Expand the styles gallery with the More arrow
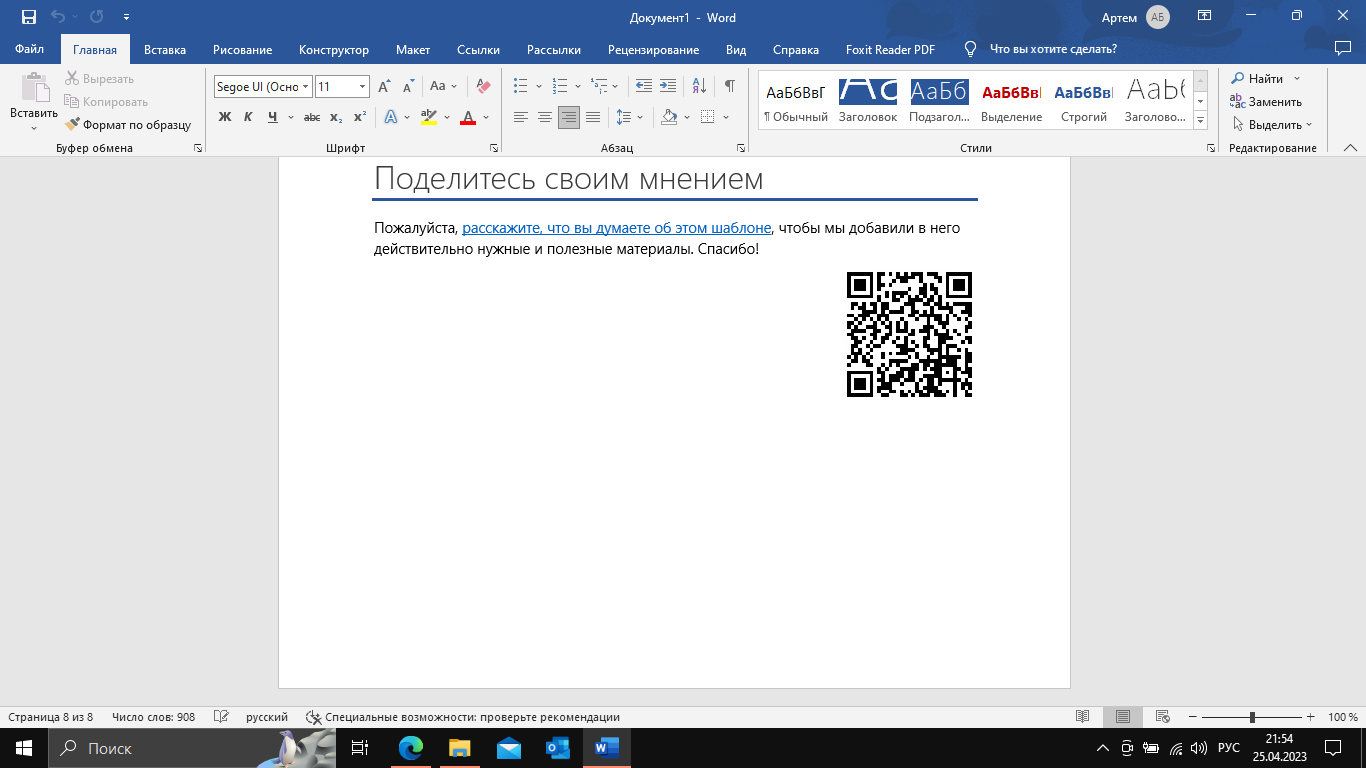The width and height of the screenshot is (1366, 768). 1200,121
